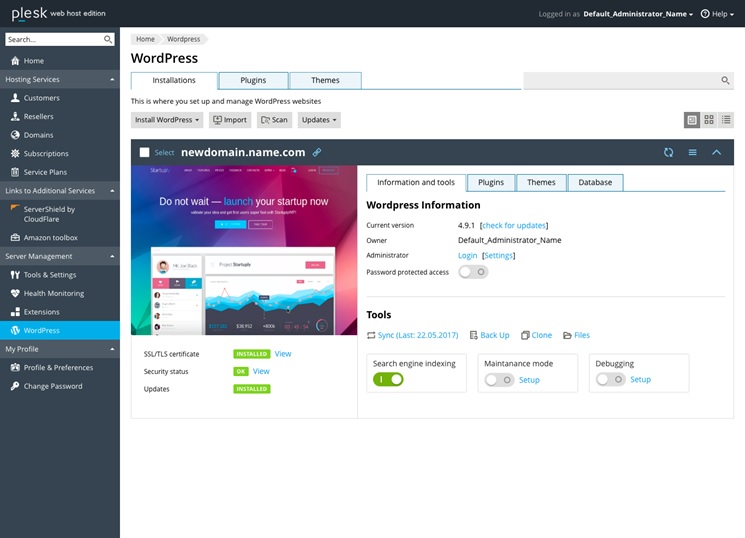The height and width of the screenshot is (538, 745).
Task: Click the Service Plans clipboard icon
Action: 15,172
